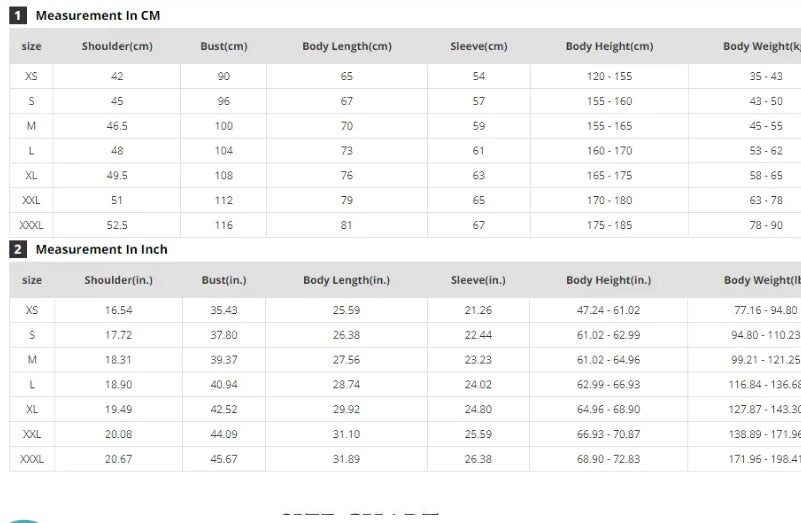Click the 68.90 - 72.83 height cell
801x523 pixels.
pos(608,459)
